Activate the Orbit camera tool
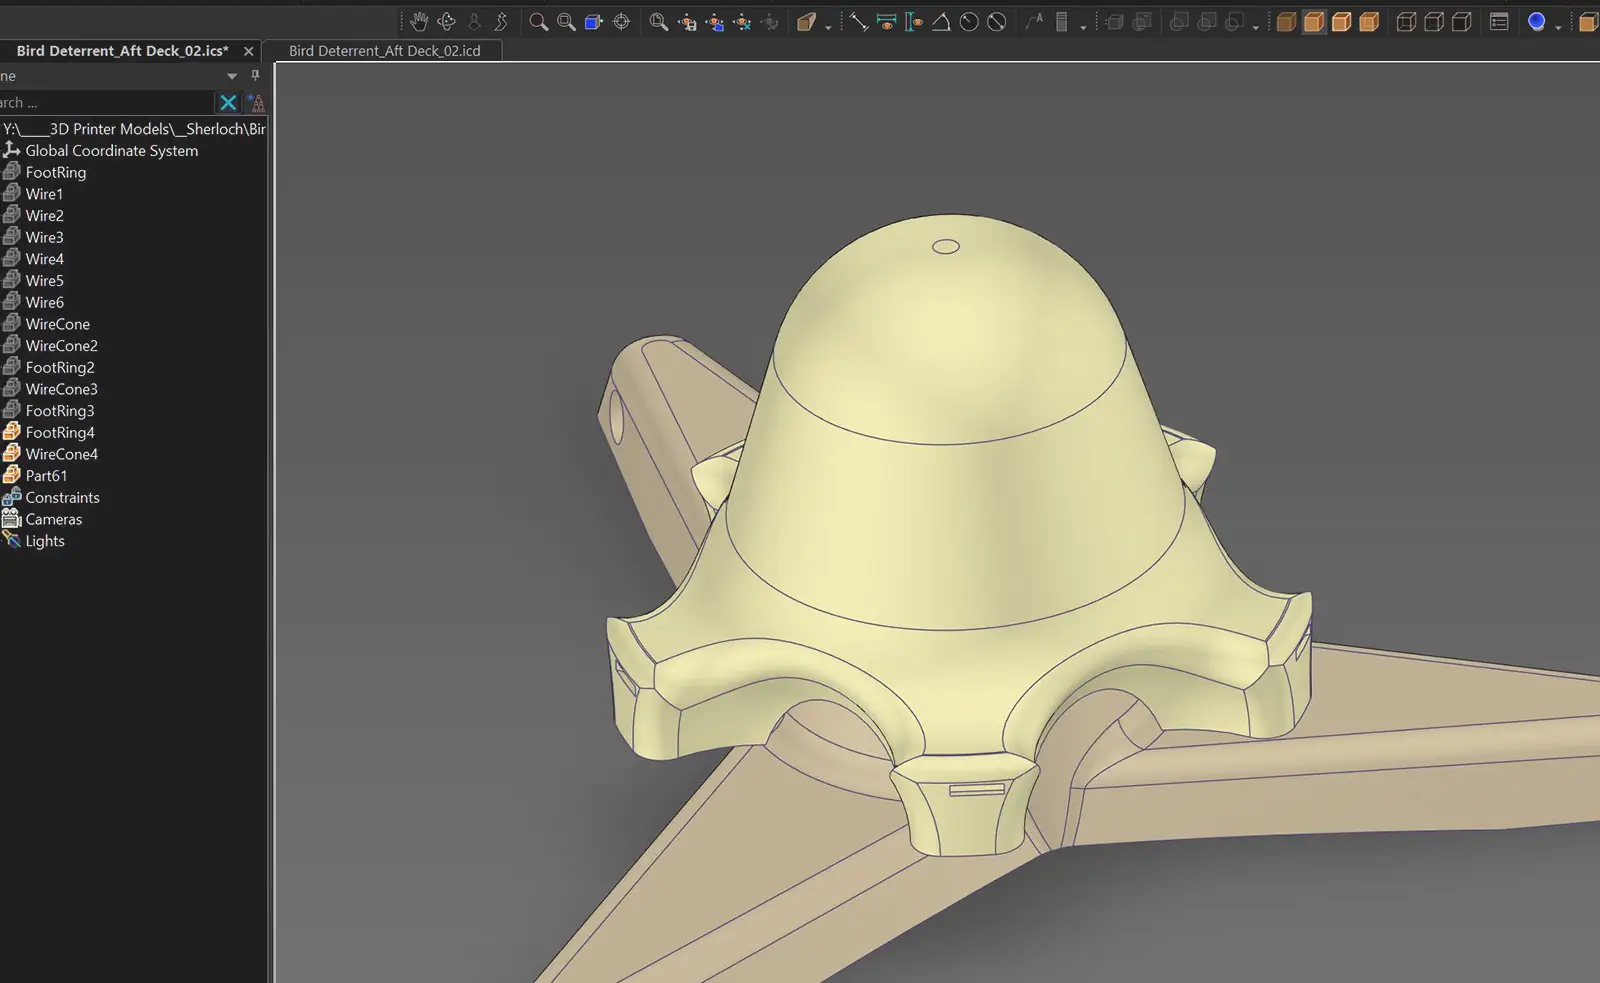Viewport: 1600px width, 983px height. tap(447, 22)
